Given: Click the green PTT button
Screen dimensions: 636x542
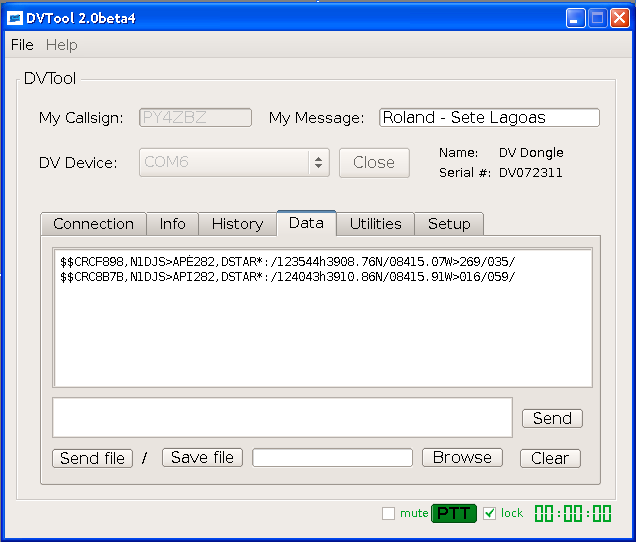Looking at the screenshot, I should pos(454,513).
